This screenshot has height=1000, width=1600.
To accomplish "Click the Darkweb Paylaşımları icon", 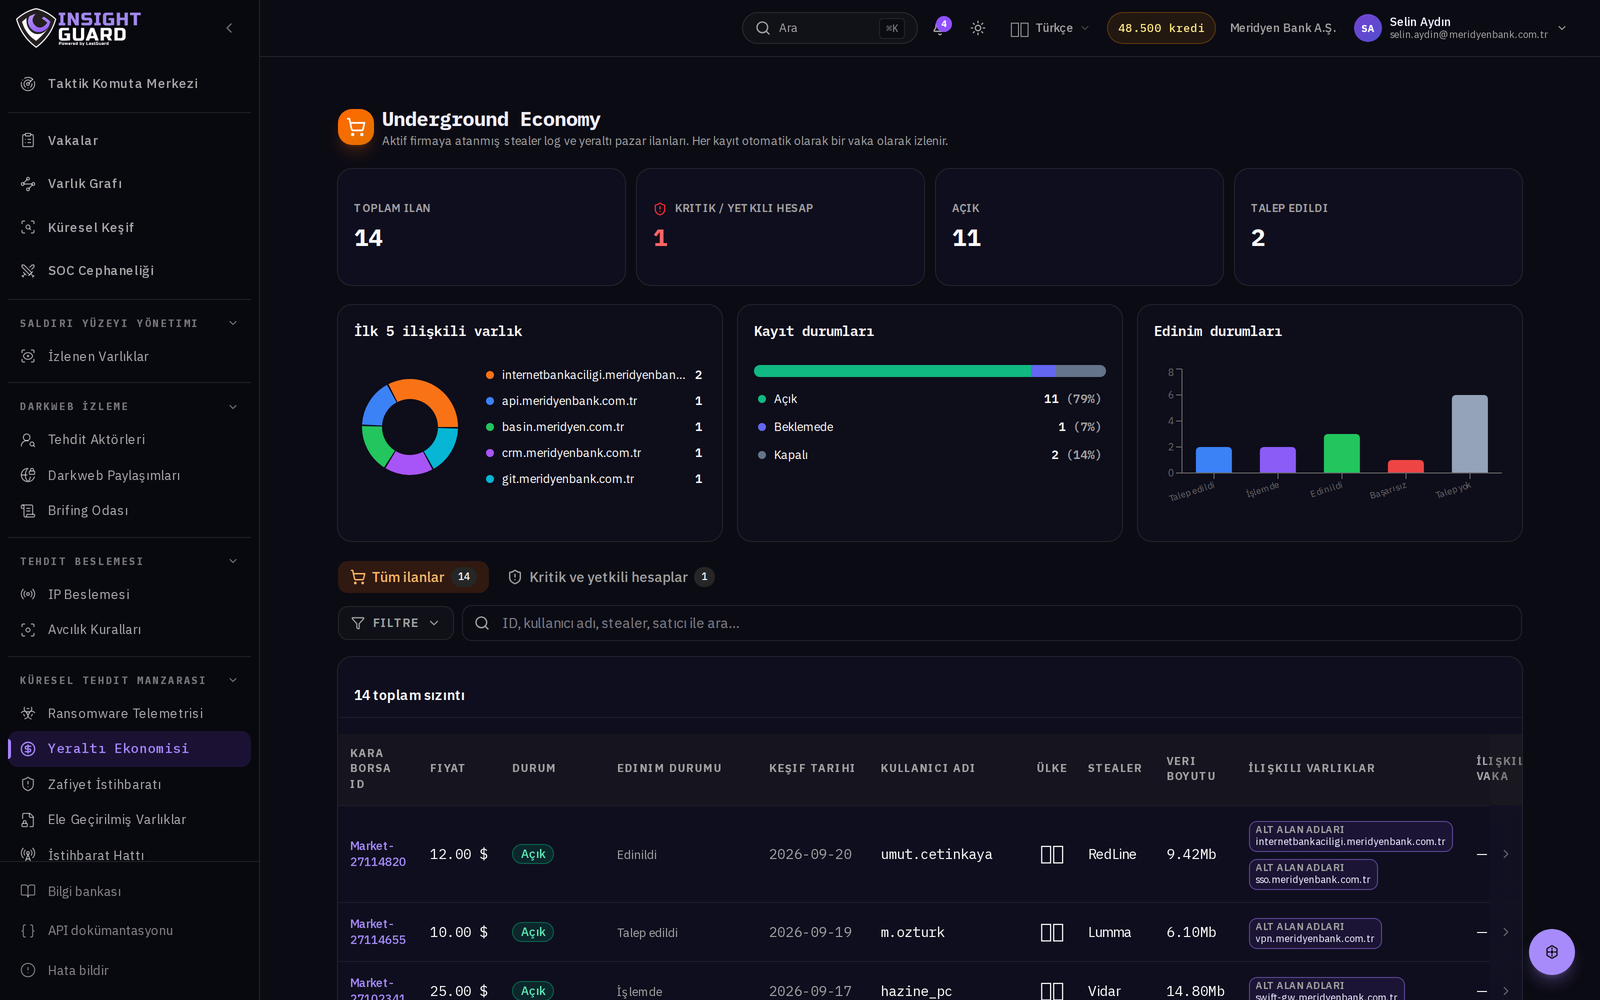I will pyautogui.click(x=28, y=476).
